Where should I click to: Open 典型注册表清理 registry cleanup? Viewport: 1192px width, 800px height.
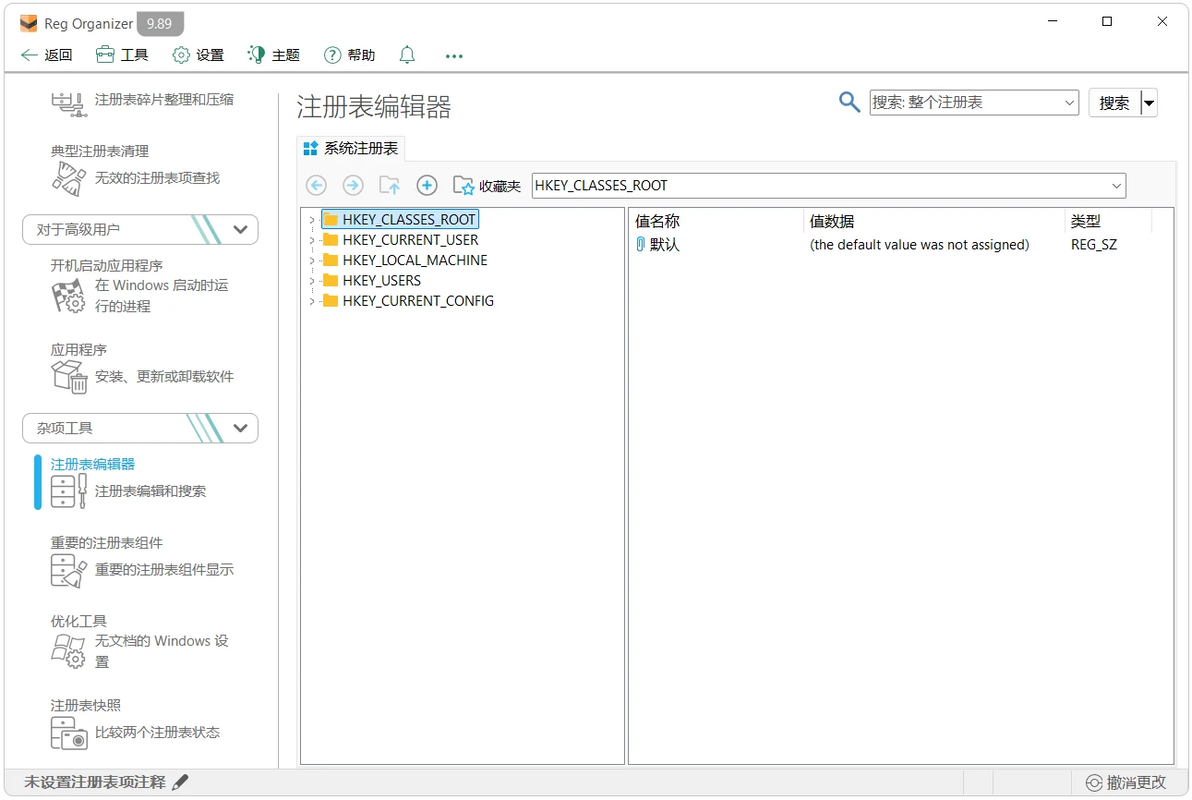[x=135, y=169]
